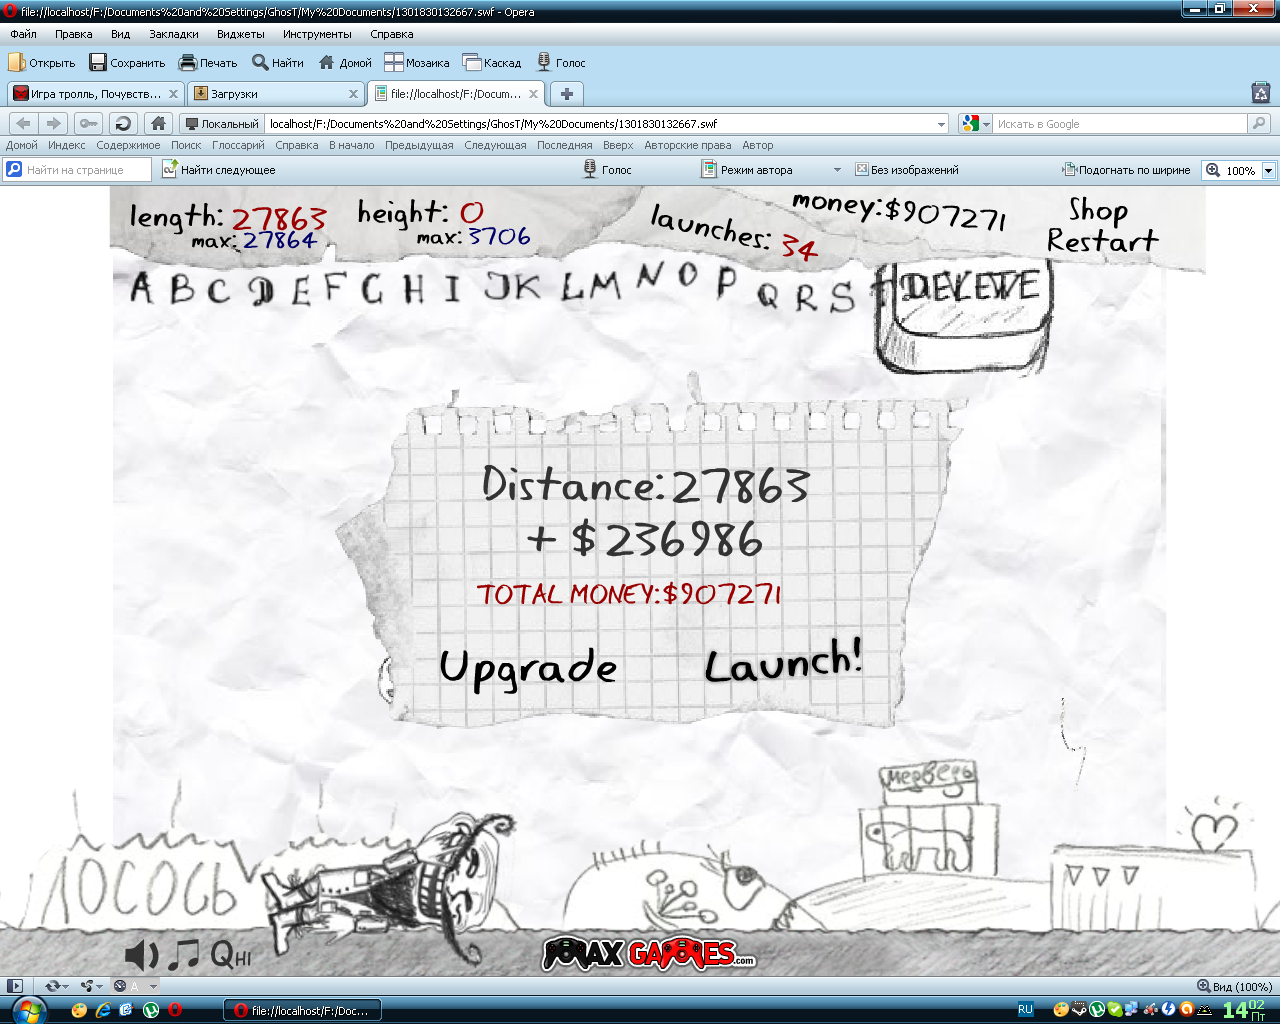
Task: Click the Windows Start button
Action: click(x=28, y=1010)
